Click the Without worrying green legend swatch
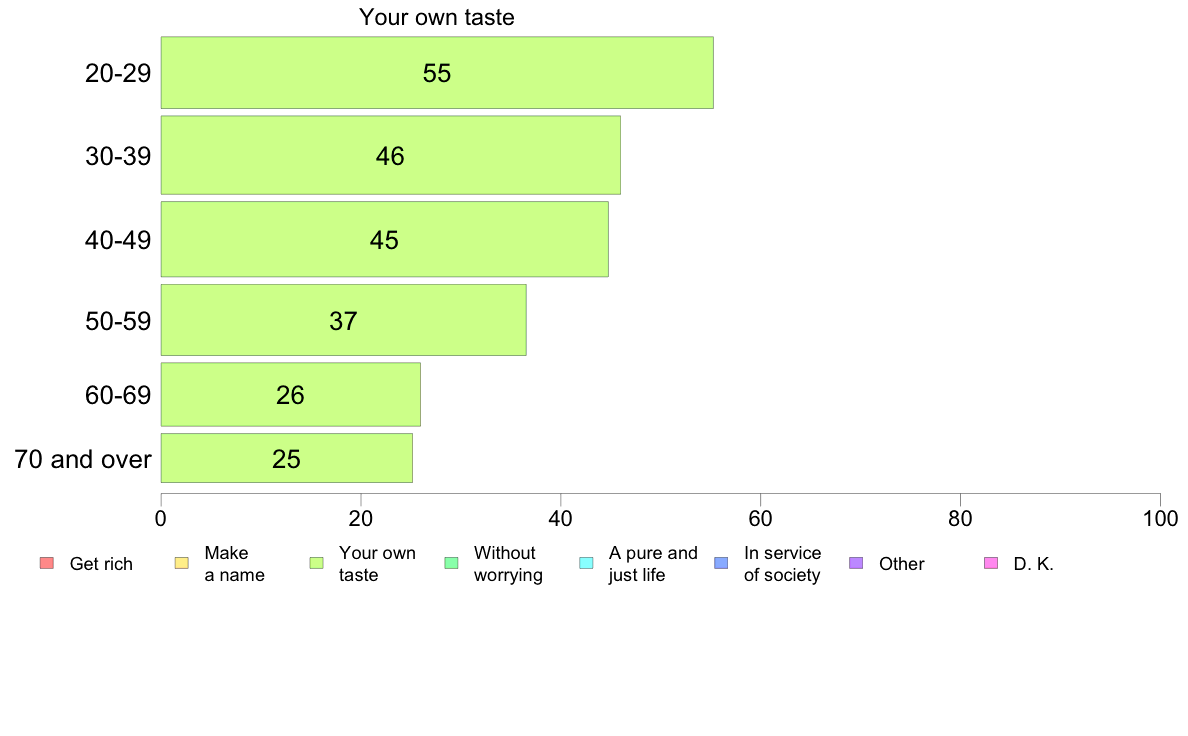This screenshot has width=1188, height=736. (452, 563)
